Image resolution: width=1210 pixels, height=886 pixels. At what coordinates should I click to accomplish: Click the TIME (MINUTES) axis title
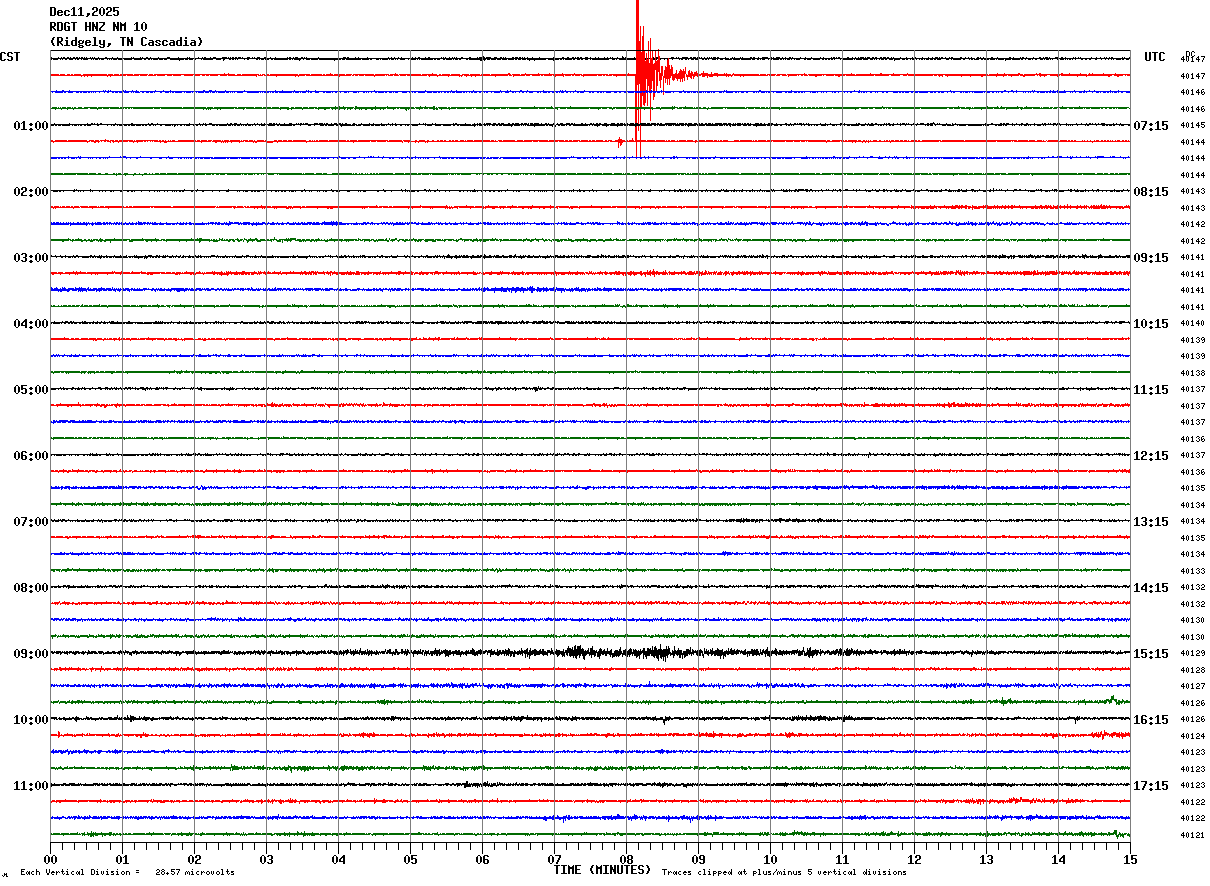[x=602, y=870]
